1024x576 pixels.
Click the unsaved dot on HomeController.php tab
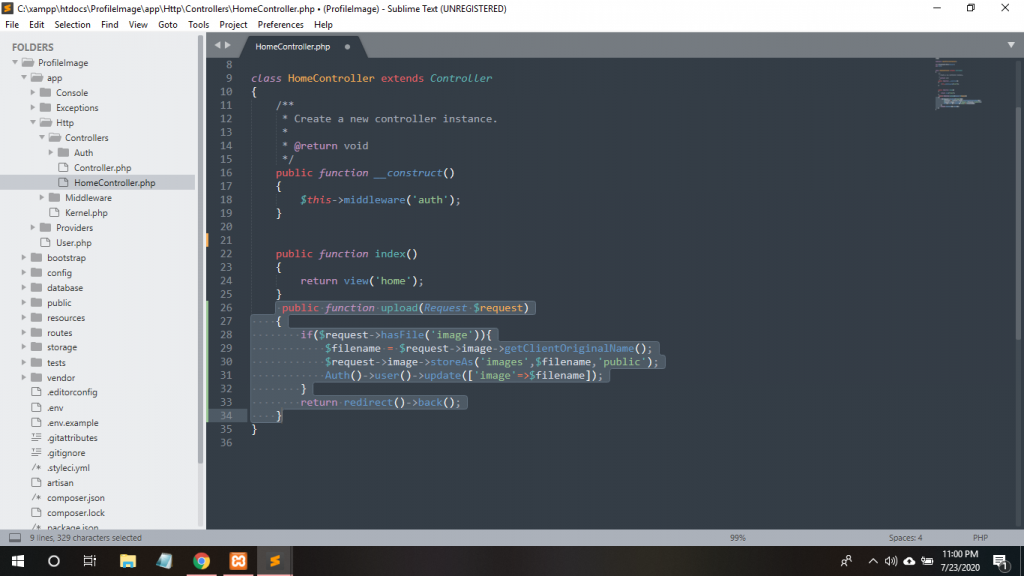pyautogui.click(x=348, y=47)
